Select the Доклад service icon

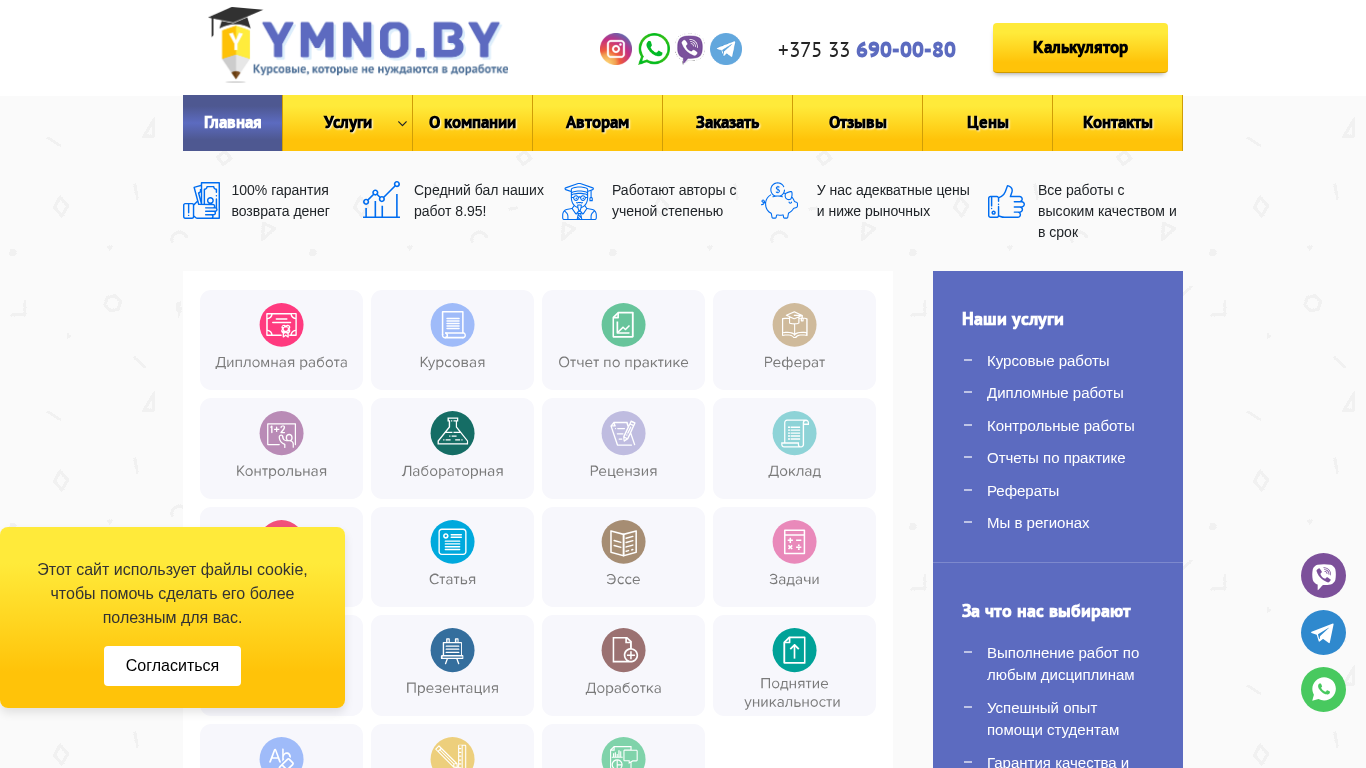[x=795, y=433]
